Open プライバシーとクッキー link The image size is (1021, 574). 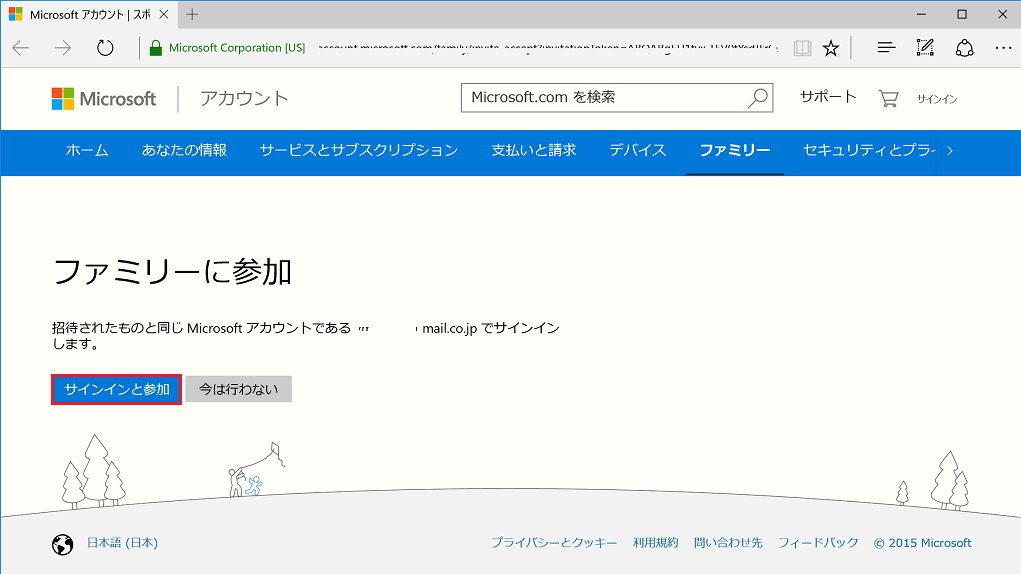554,543
